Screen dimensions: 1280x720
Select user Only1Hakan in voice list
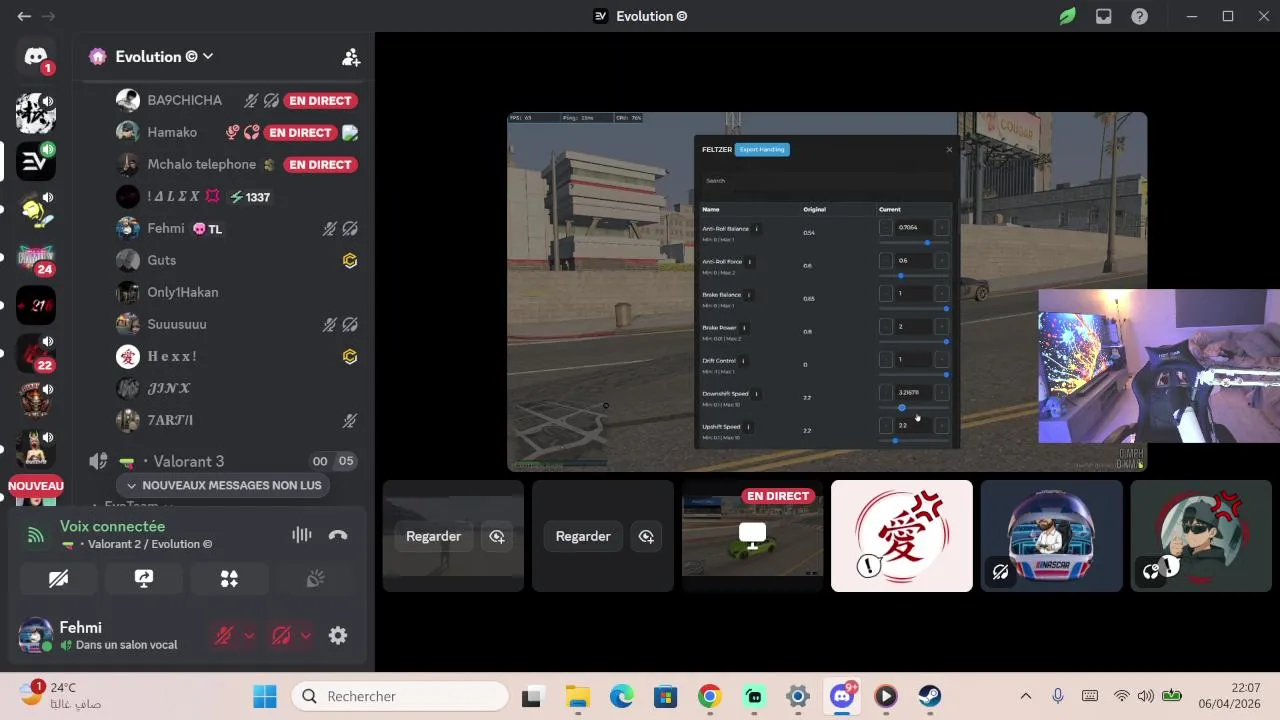(x=182, y=292)
